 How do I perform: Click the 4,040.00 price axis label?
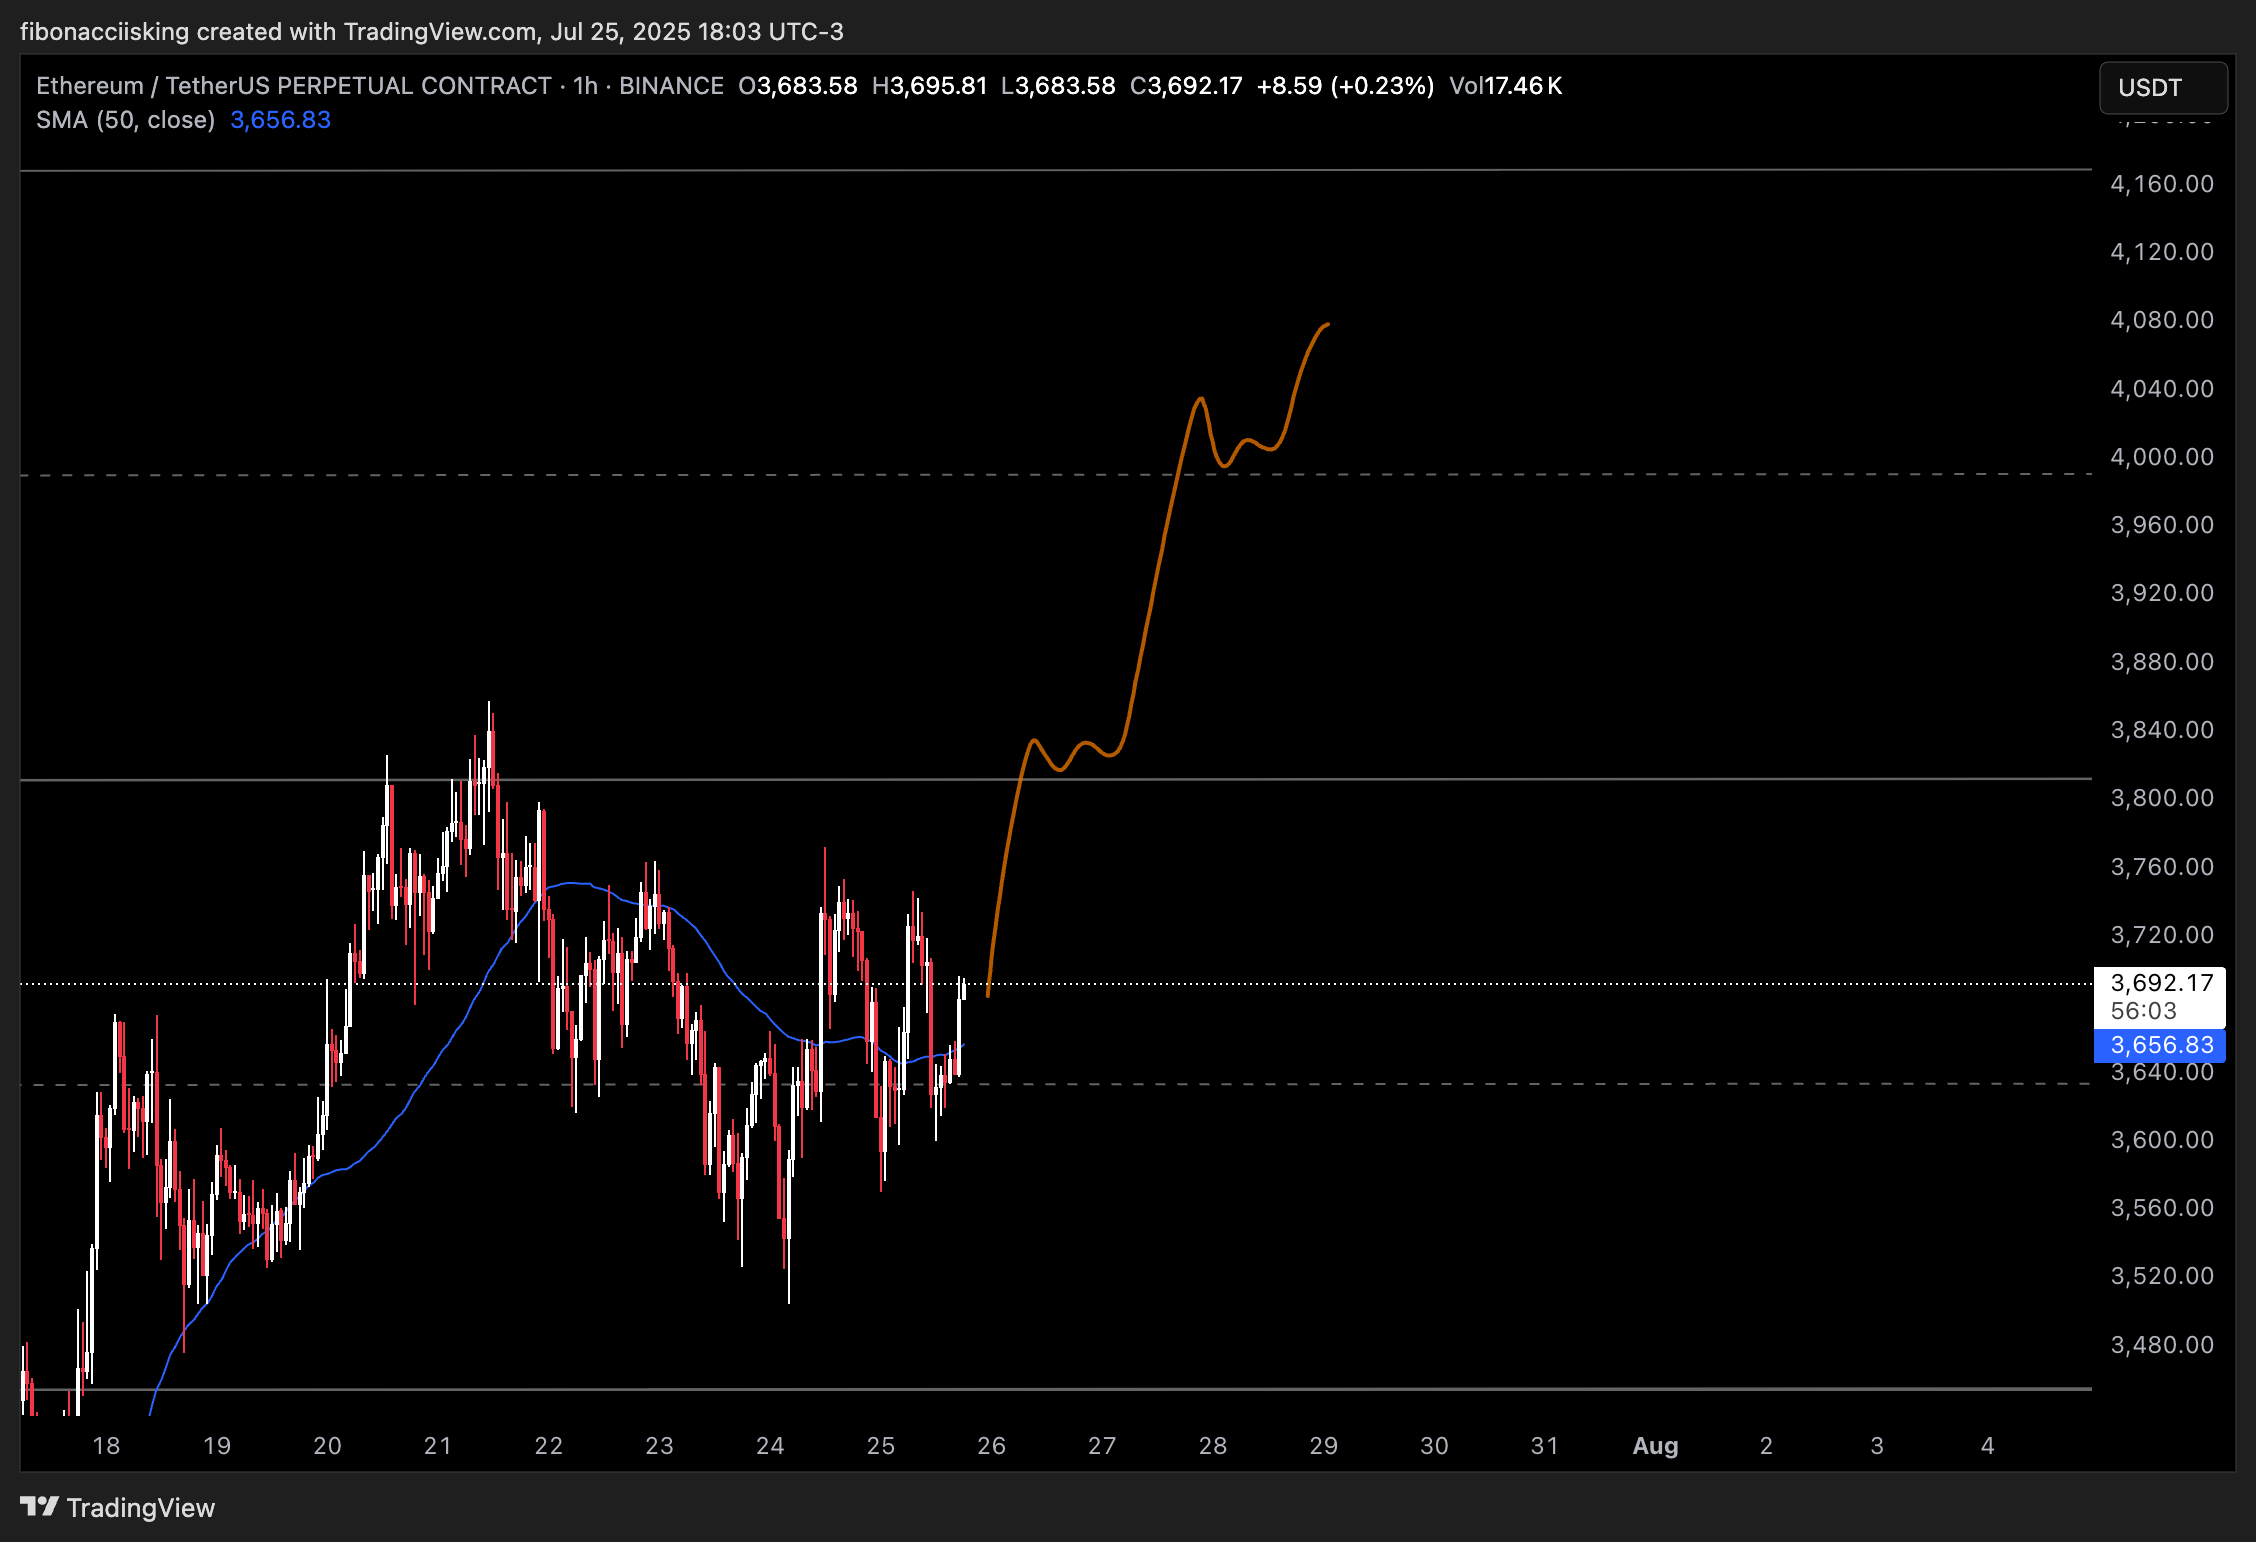pyautogui.click(x=2162, y=389)
